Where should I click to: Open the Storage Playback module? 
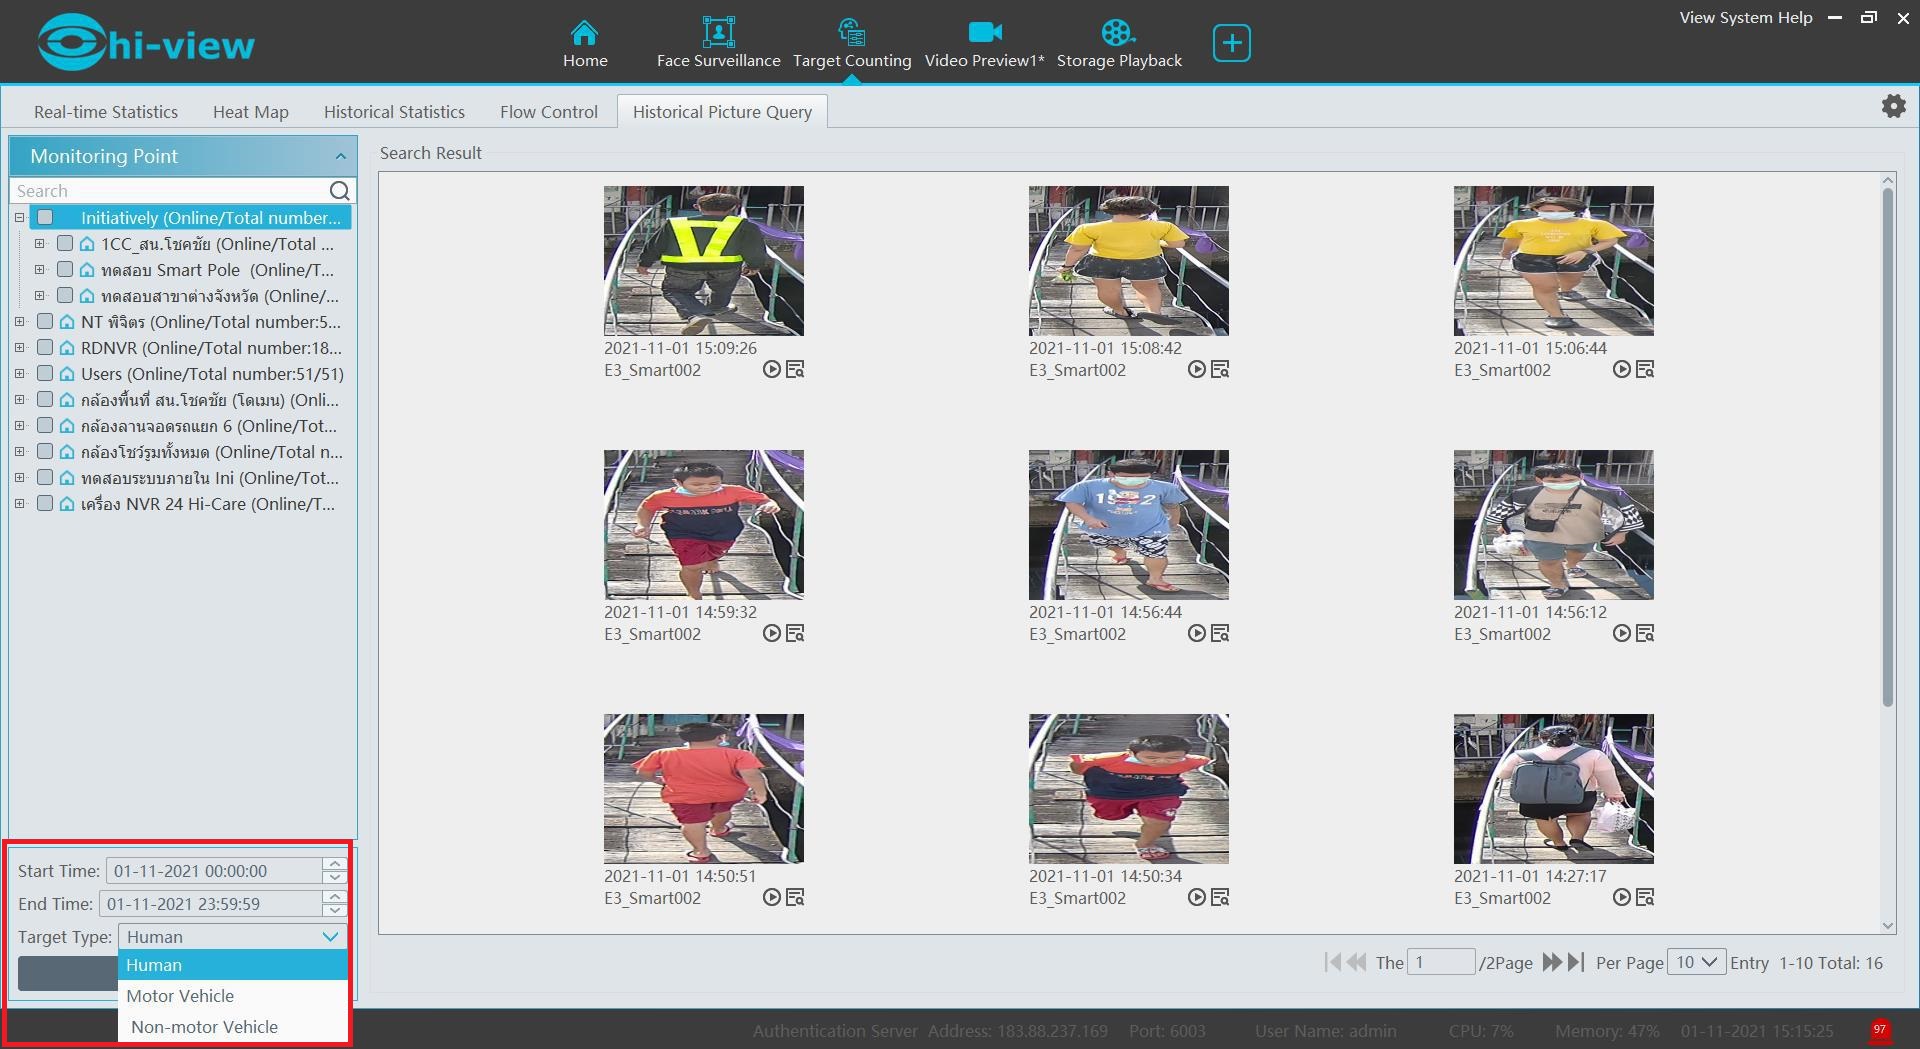point(1118,44)
